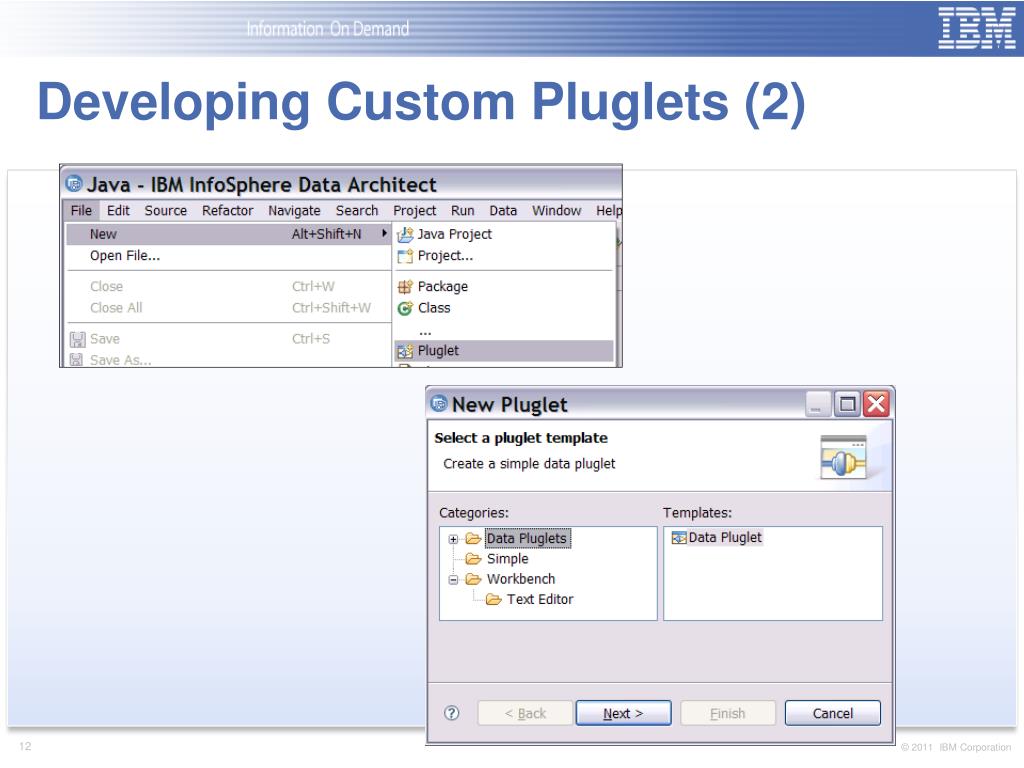Close the New Pluglet dialog
The image size is (1024, 768).
(x=876, y=404)
